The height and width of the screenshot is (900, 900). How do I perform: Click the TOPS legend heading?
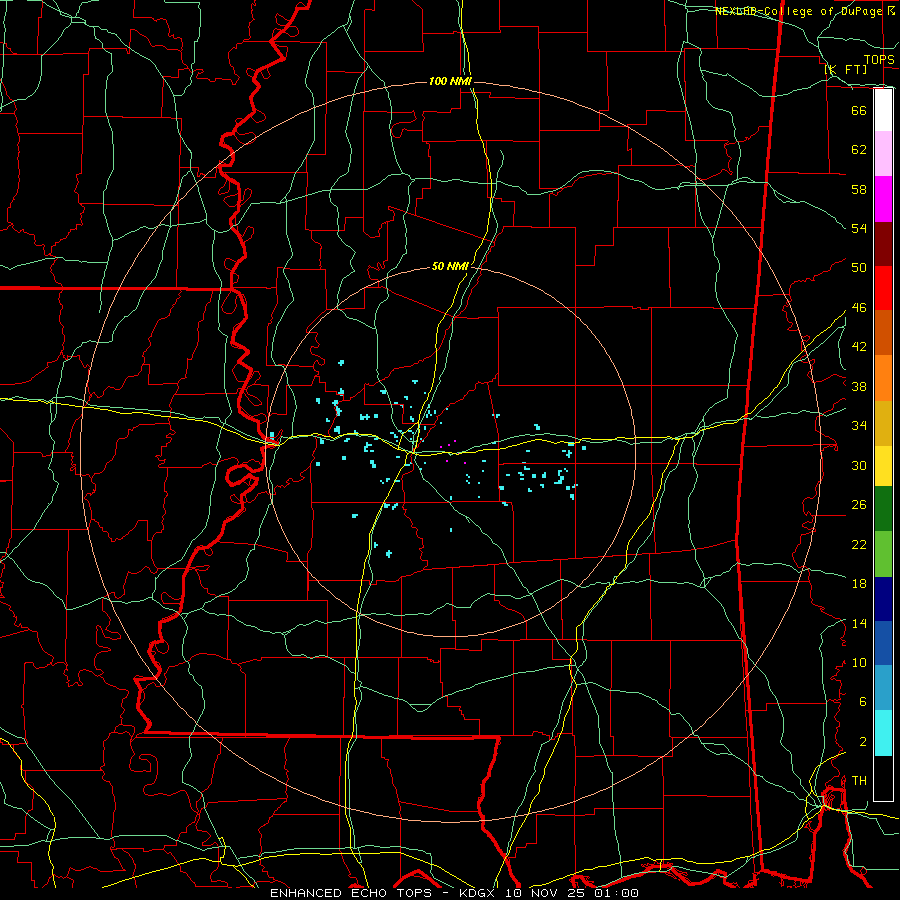coord(879,59)
